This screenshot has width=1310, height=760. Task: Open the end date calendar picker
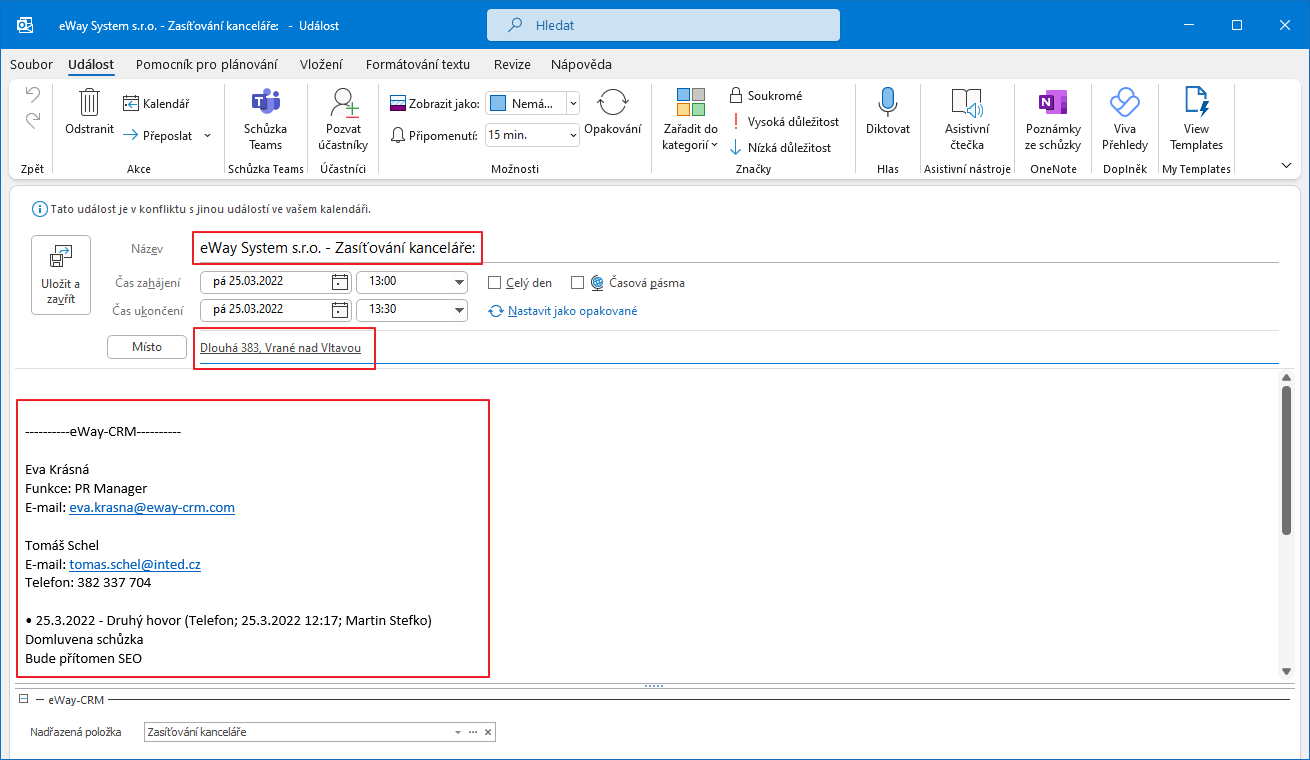pyautogui.click(x=340, y=309)
